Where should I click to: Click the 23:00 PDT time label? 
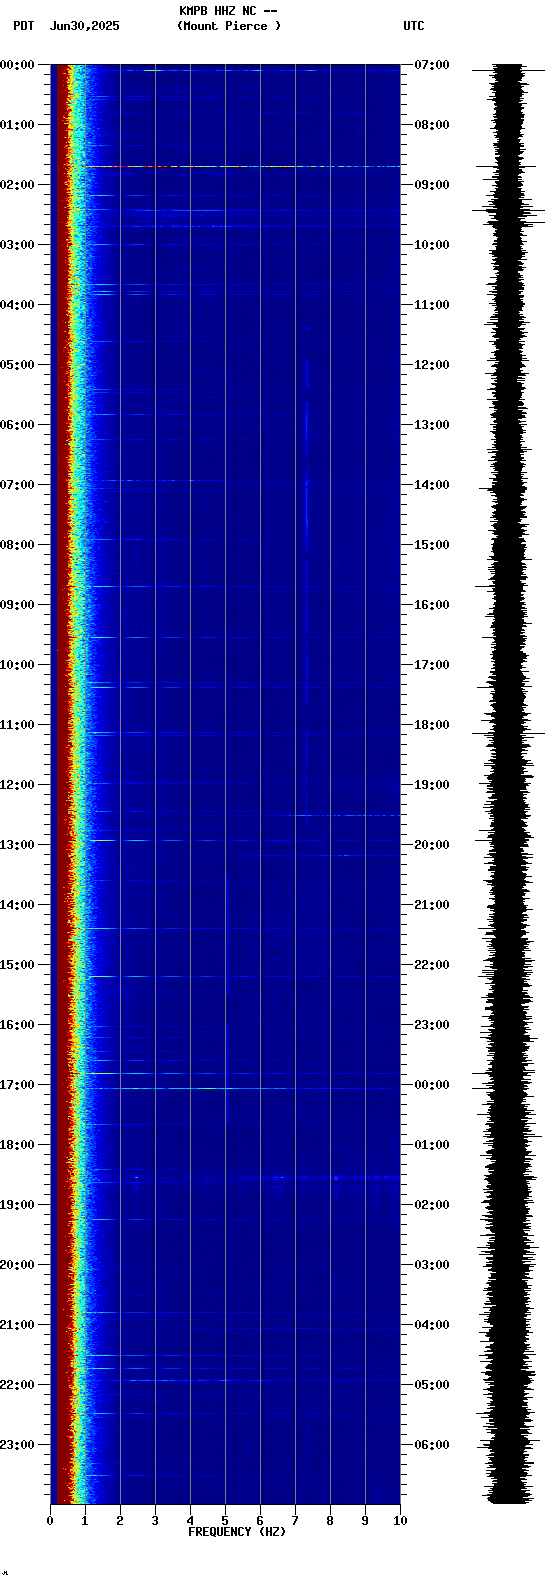click(x=17, y=1445)
